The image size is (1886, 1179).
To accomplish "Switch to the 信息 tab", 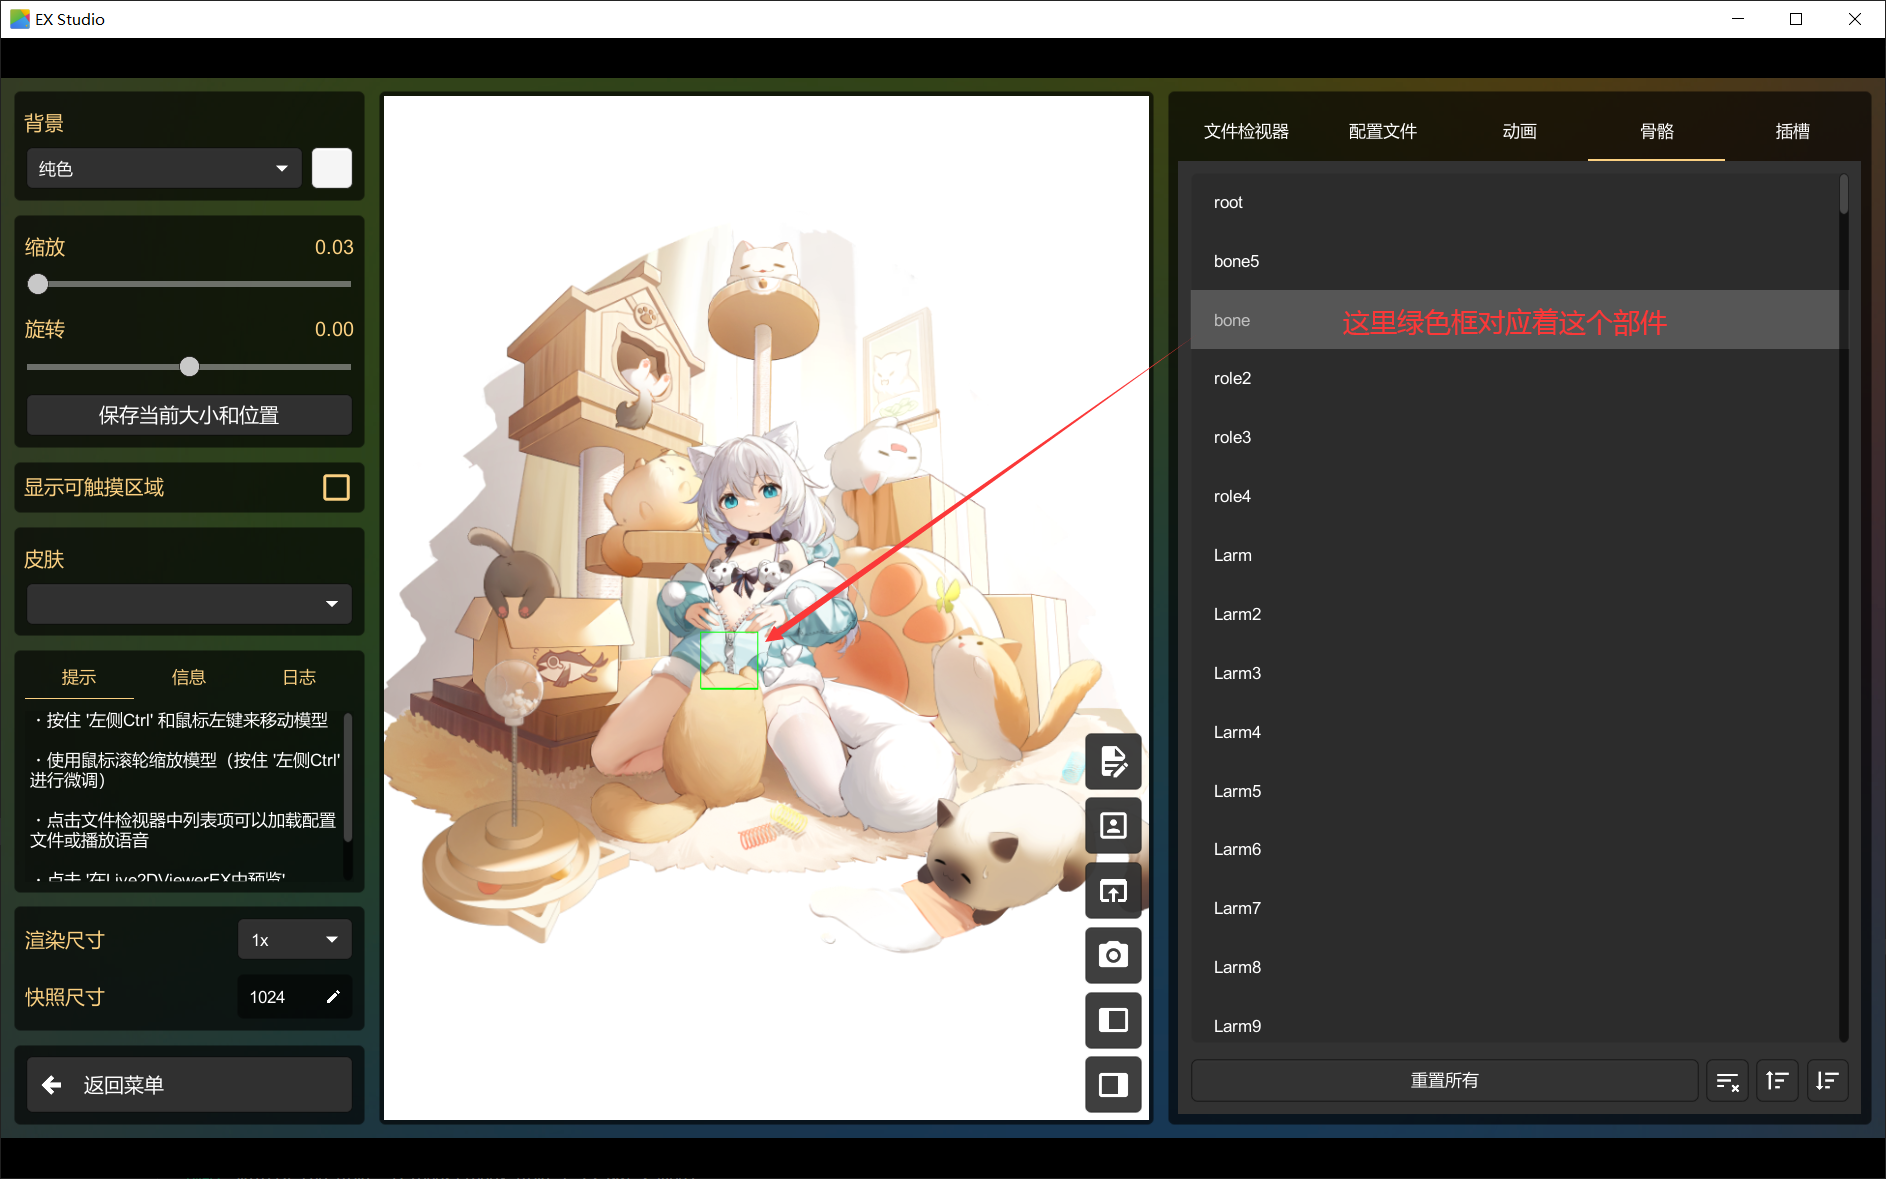I will (189, 677).
